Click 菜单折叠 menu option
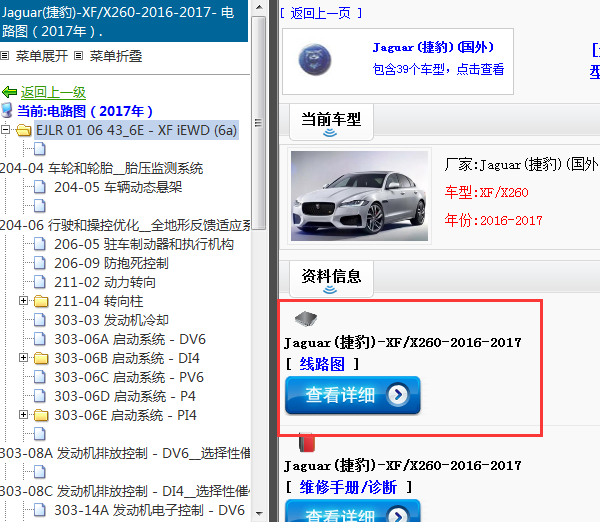600x522 pixels. click(116, 56)
